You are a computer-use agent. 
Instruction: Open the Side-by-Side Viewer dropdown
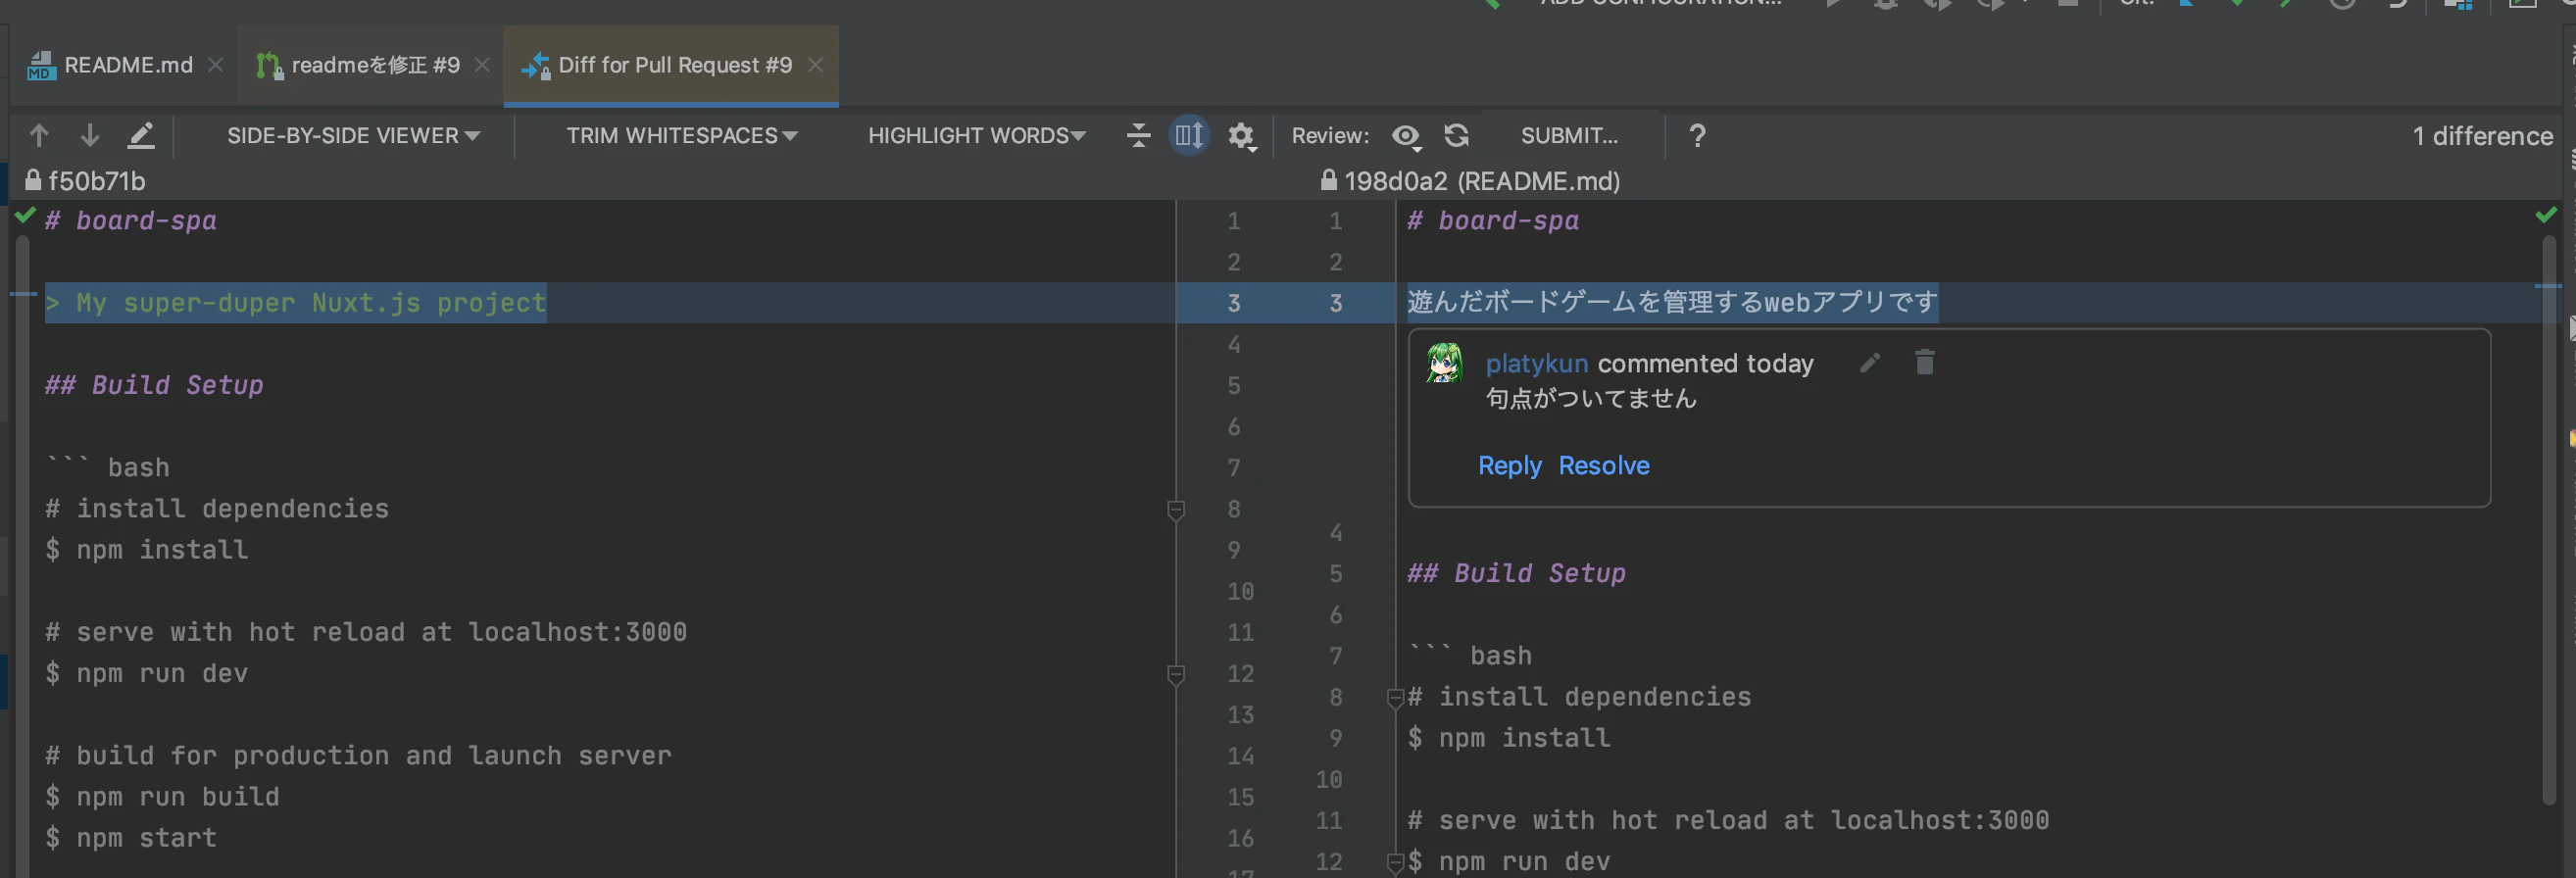coord(353,135)
